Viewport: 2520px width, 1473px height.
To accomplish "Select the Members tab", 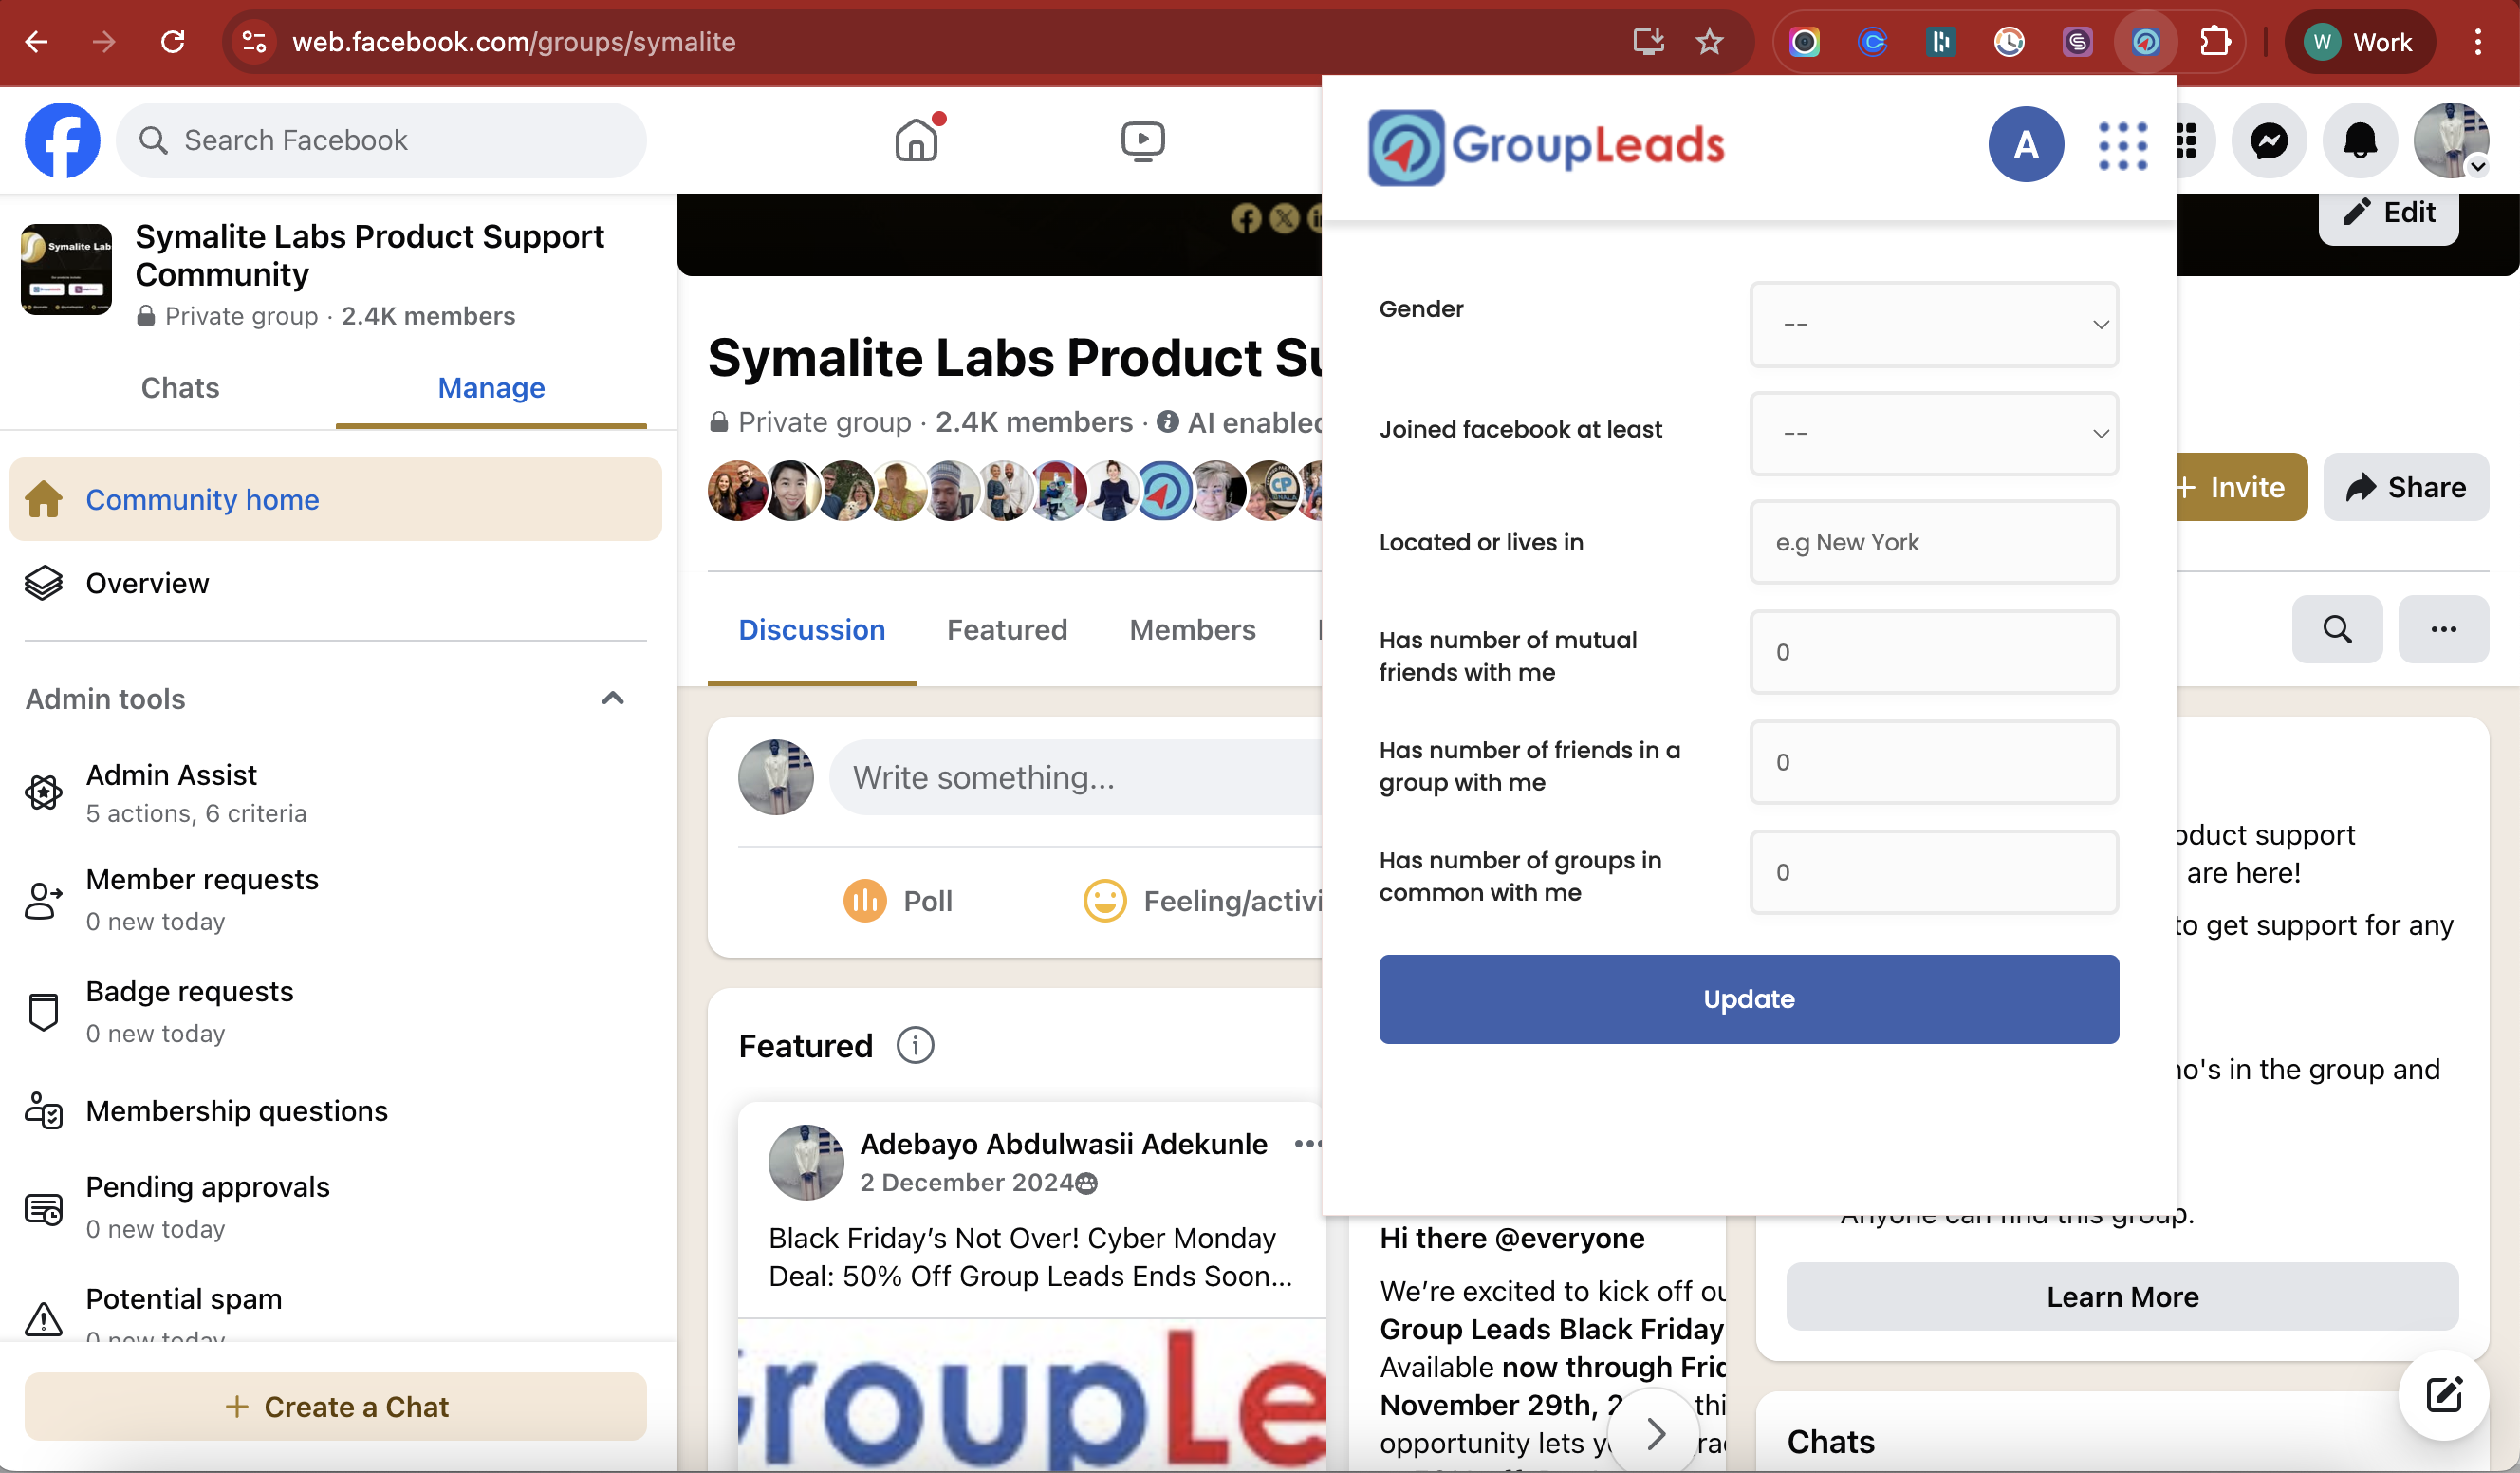I will (1192, 630).
